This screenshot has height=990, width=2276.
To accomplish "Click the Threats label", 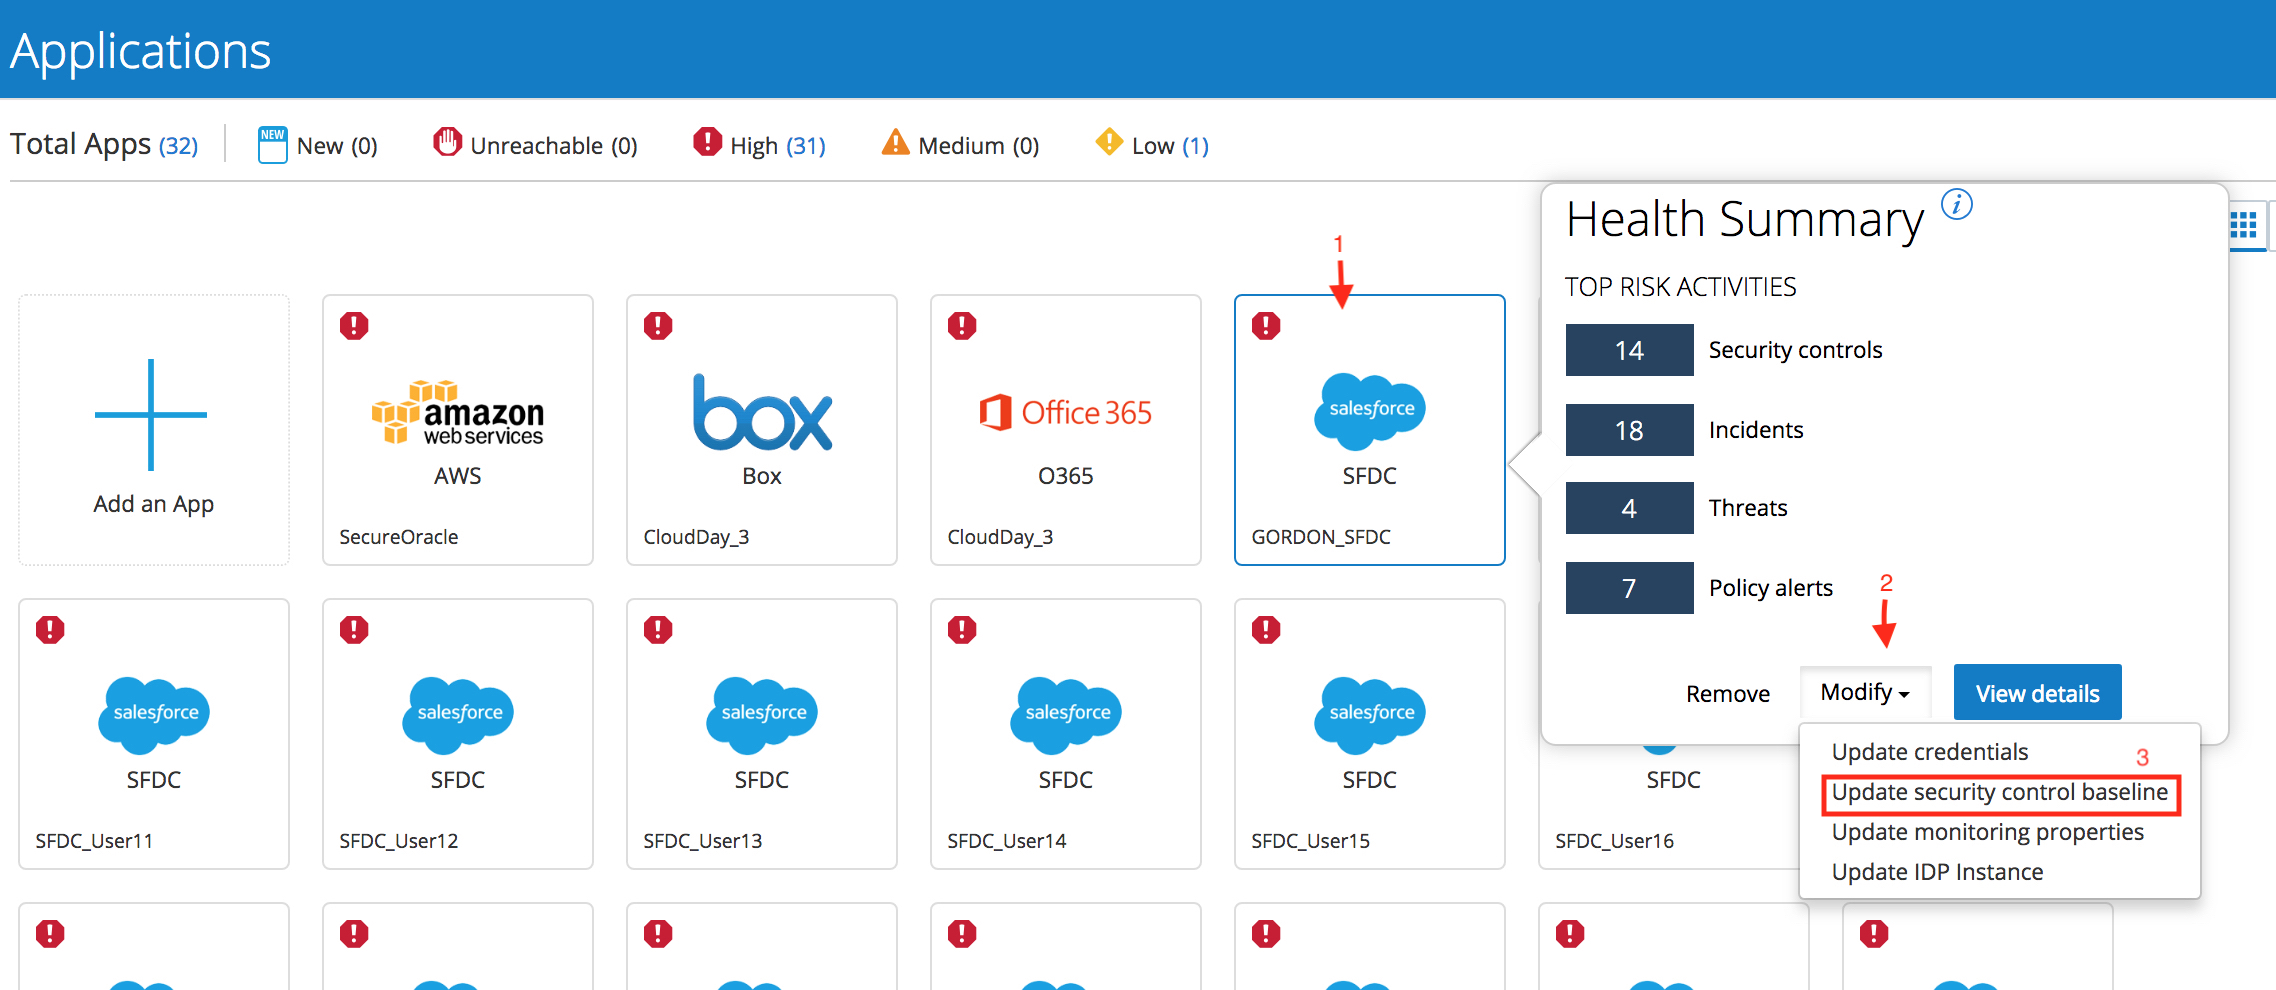I will pos(1748,508).
